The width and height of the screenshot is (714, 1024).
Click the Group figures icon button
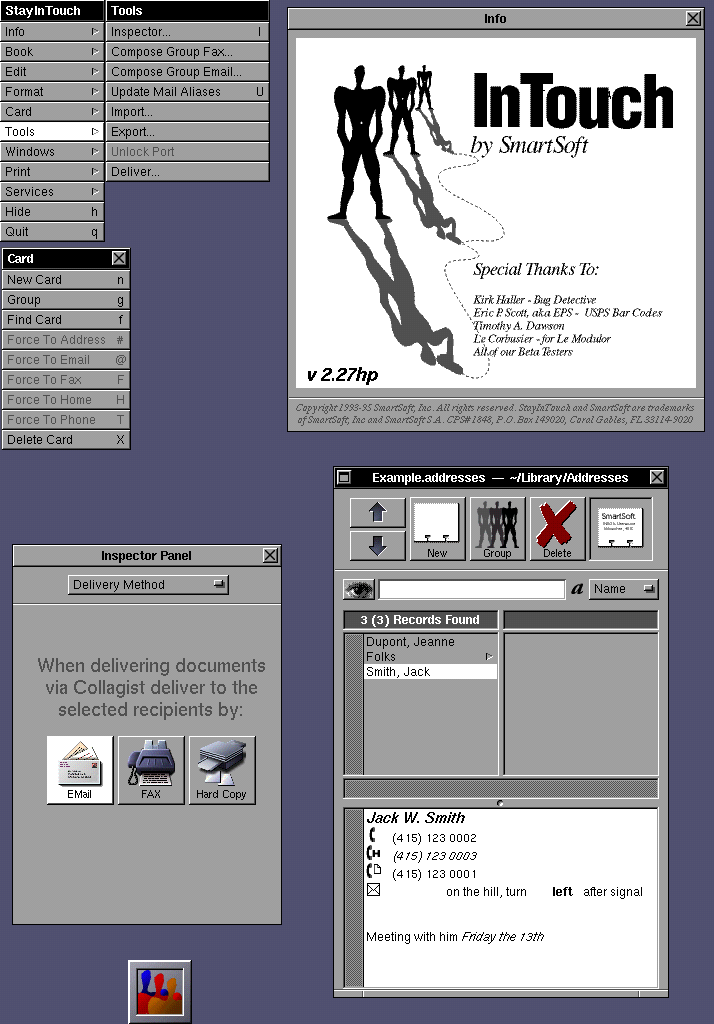tap(497, 529)
